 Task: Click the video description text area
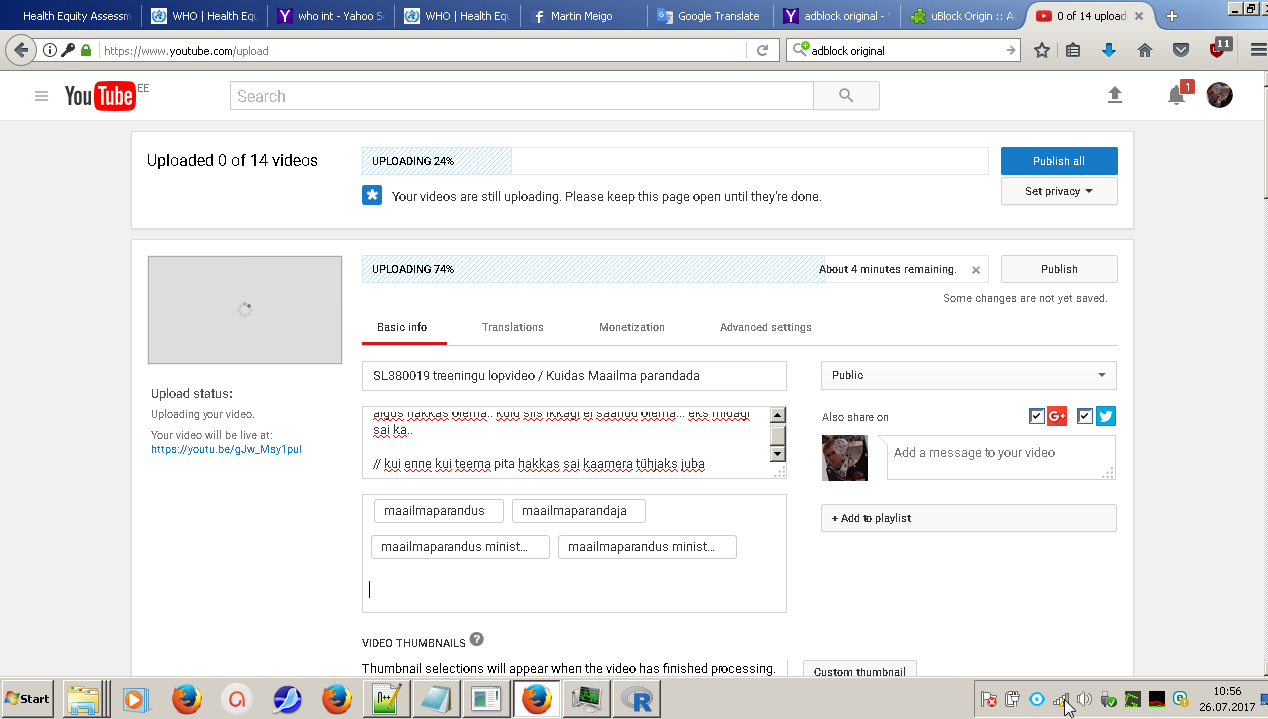click(566, 442)
